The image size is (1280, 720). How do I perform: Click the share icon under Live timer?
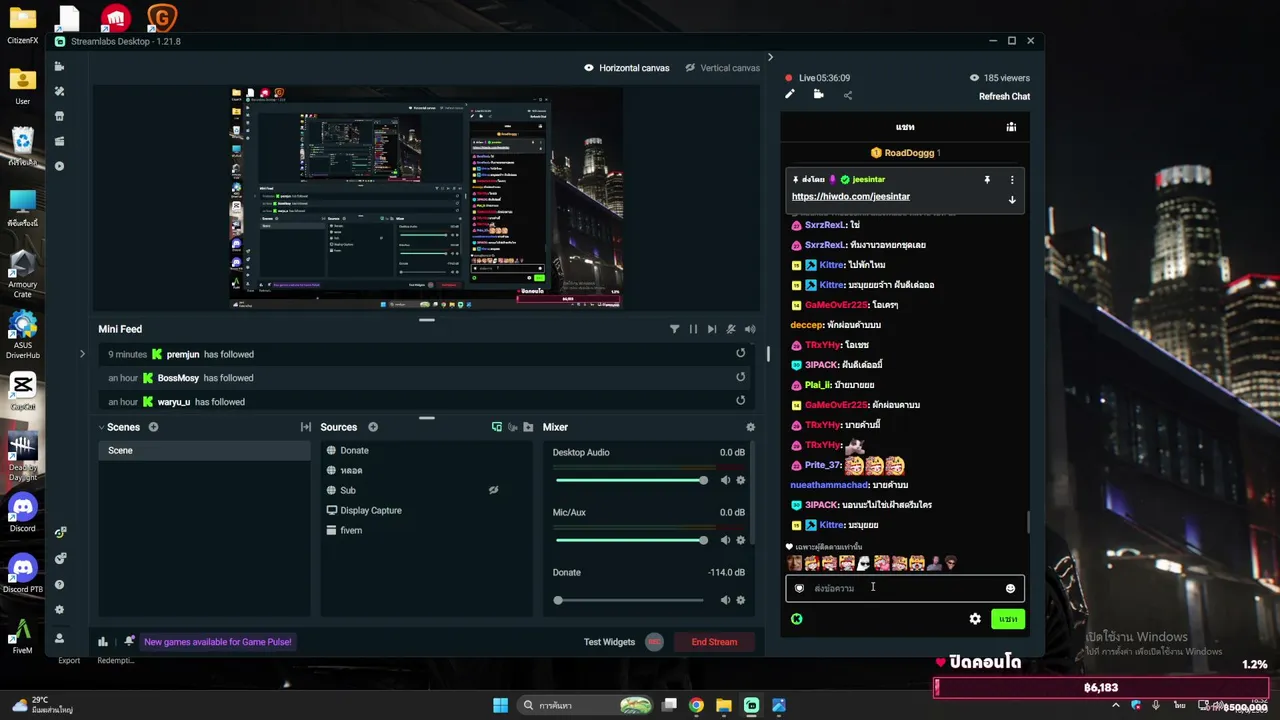pyautogui.click(x=848, y=96)
